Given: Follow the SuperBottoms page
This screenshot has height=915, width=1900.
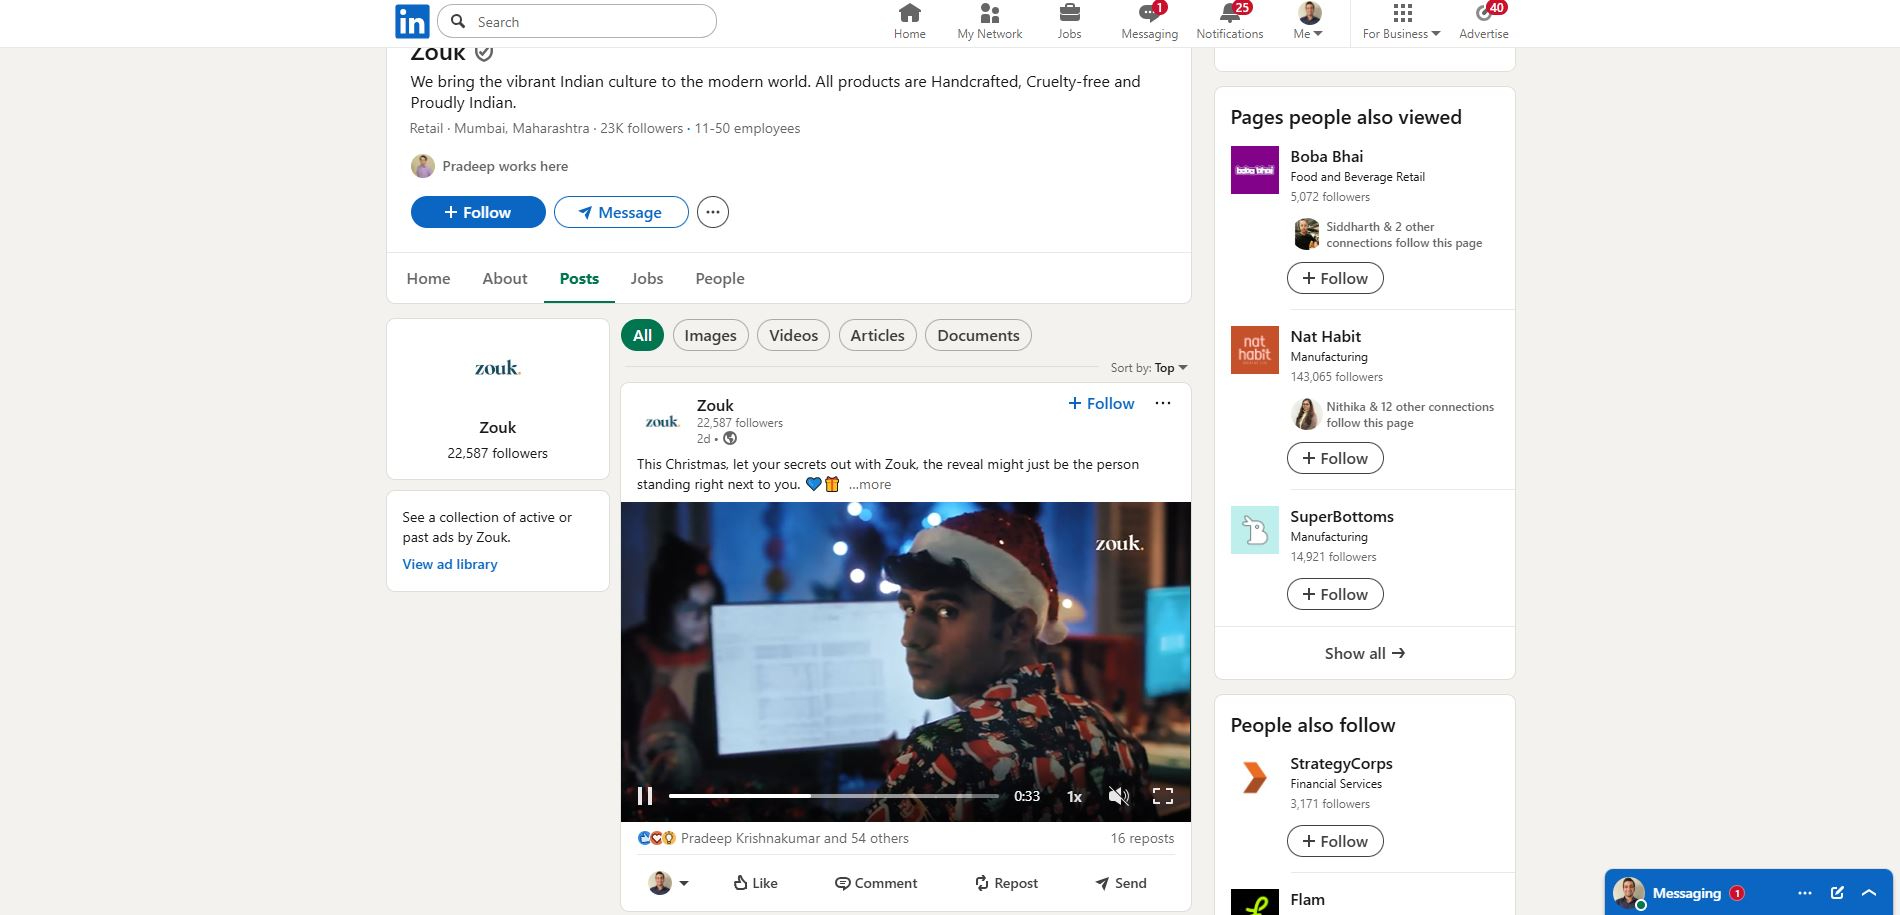Looking at the screenshot, I should coord(1335,594).
